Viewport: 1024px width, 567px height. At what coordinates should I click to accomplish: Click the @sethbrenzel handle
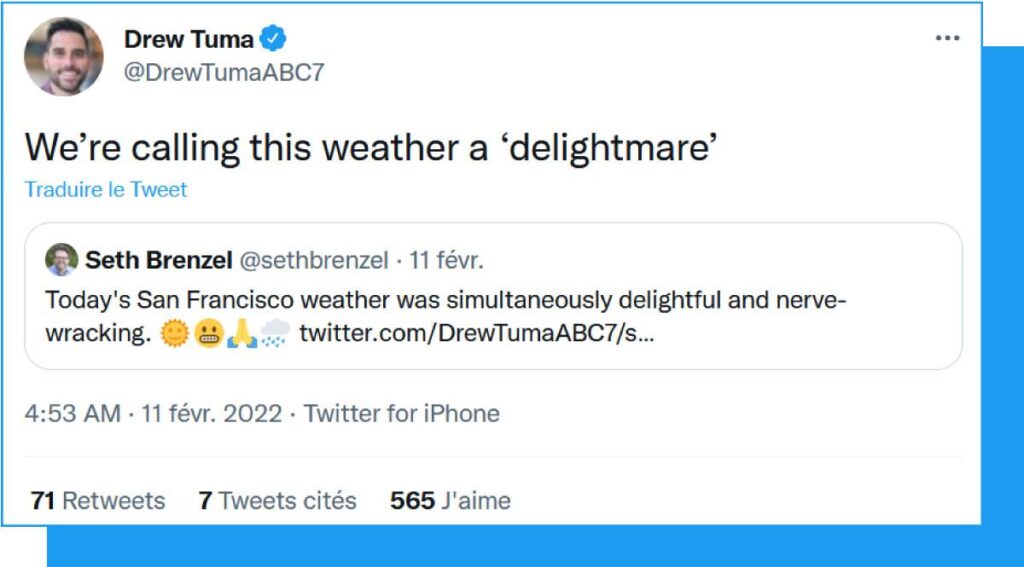[313, 261]
